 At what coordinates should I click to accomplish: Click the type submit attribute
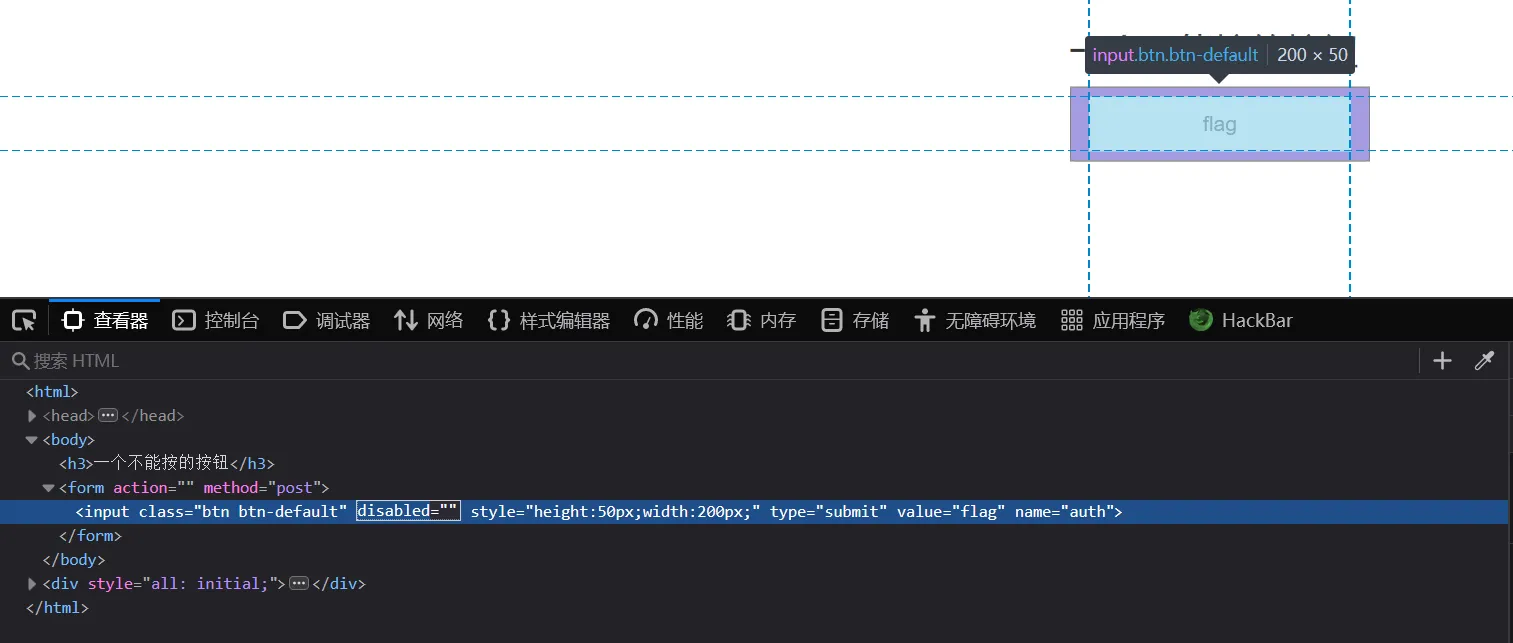[829, 512]
